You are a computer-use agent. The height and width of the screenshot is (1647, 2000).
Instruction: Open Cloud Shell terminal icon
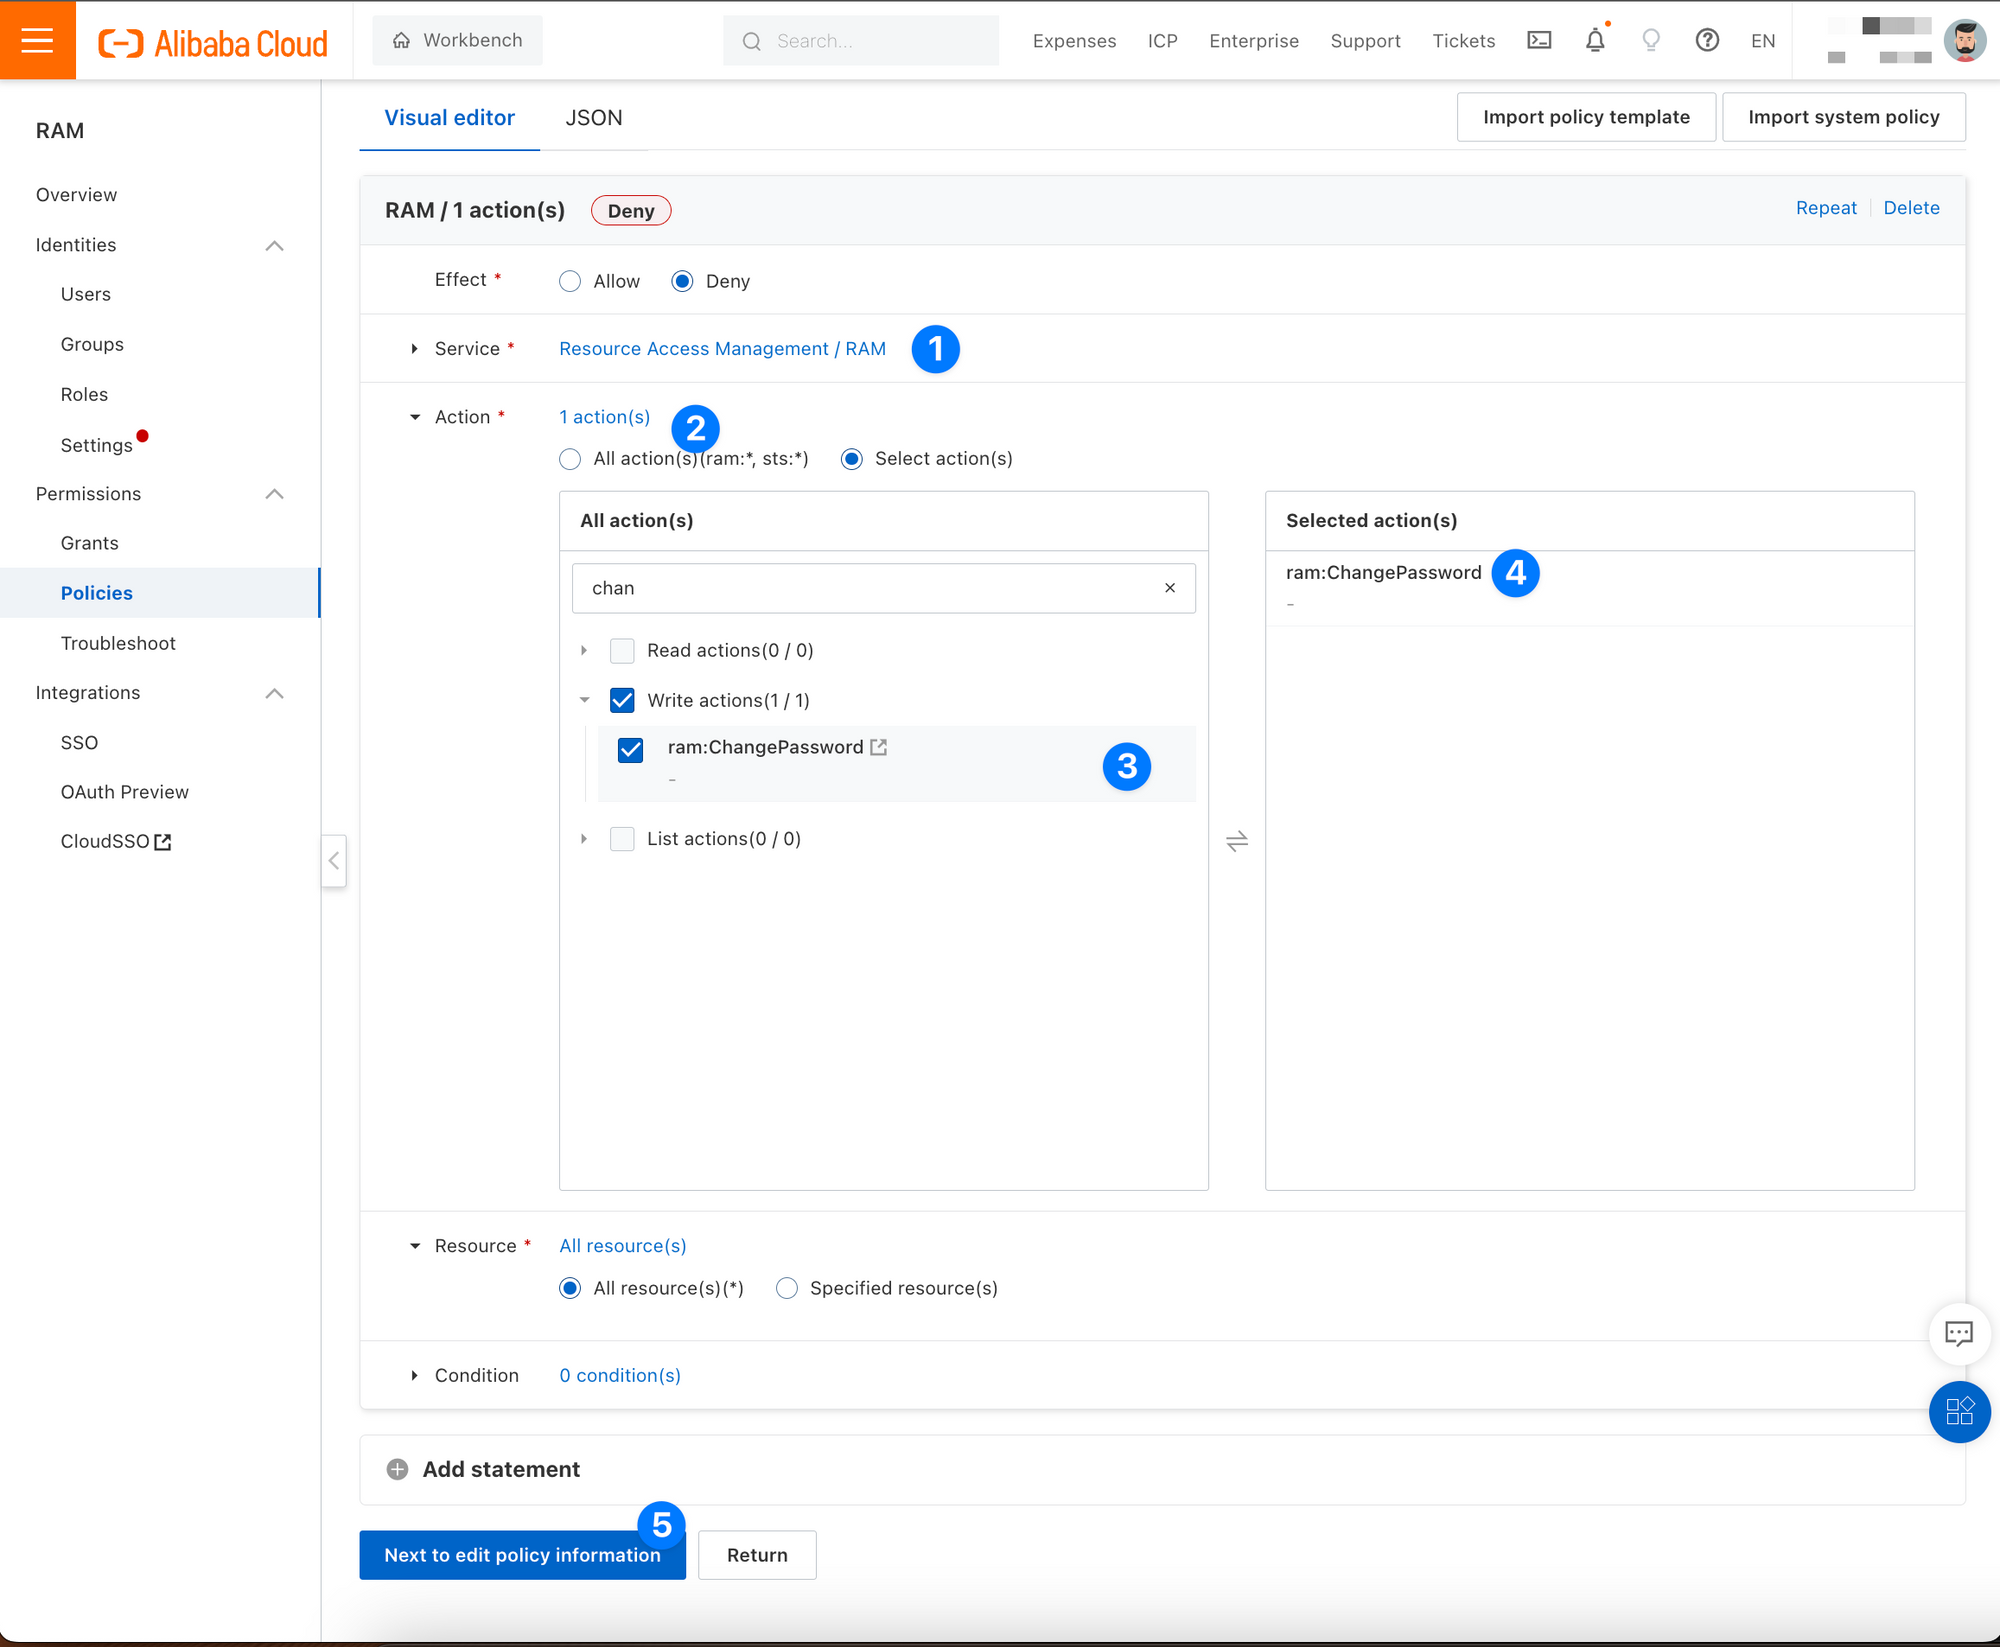click(1539, 40)
